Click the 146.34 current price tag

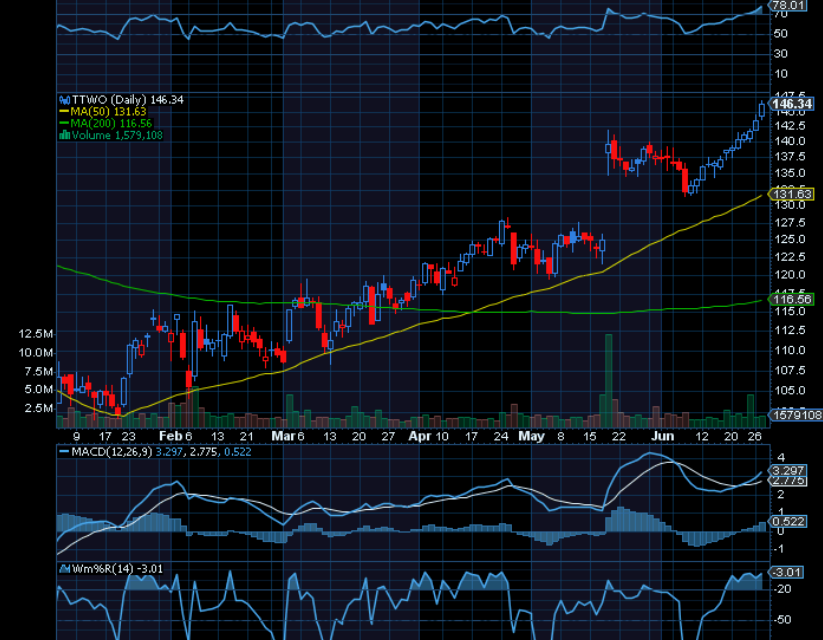[792, 104]
